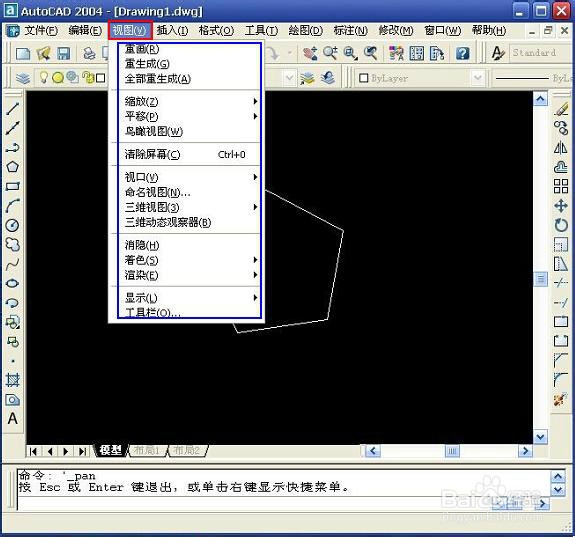
Task: Select the Polyline tool
Action: coord(12,147)
